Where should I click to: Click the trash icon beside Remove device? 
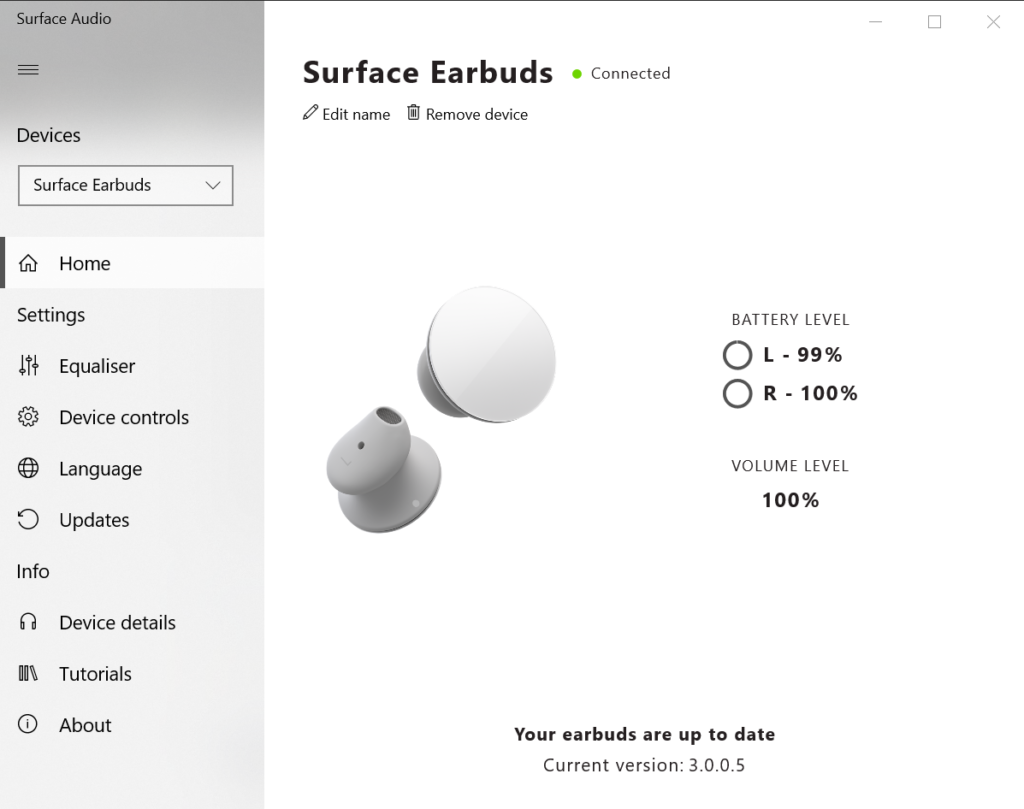(x=413, y=113)
